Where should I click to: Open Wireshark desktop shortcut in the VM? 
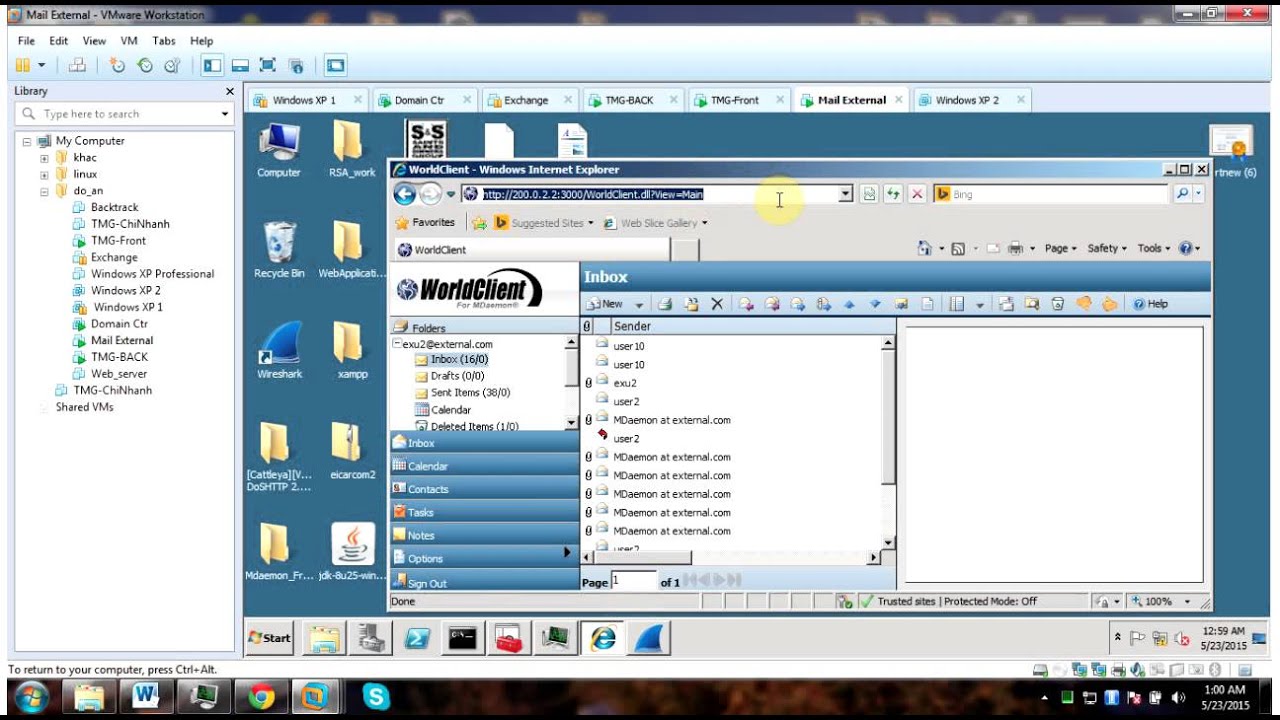[x=279, y=351]
